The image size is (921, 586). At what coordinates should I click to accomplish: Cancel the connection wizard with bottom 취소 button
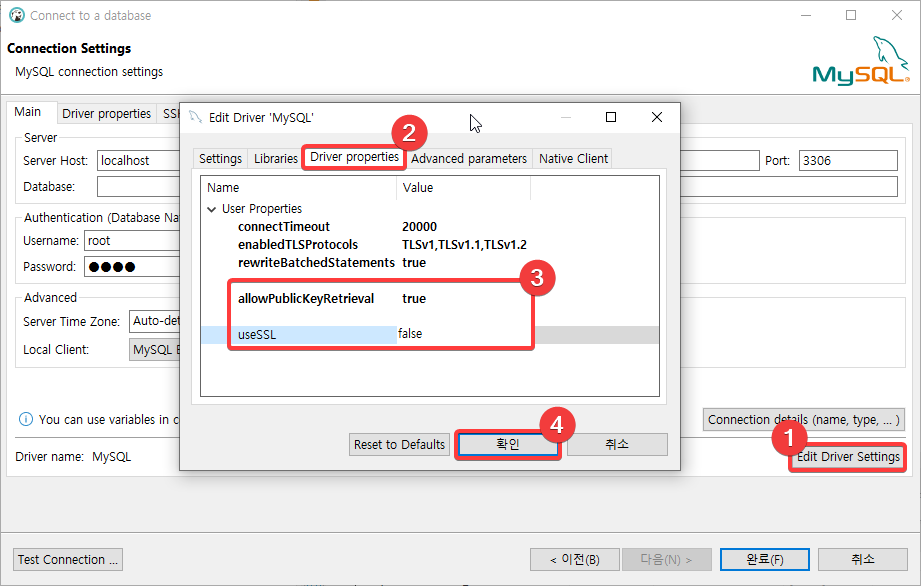point(862,560)
